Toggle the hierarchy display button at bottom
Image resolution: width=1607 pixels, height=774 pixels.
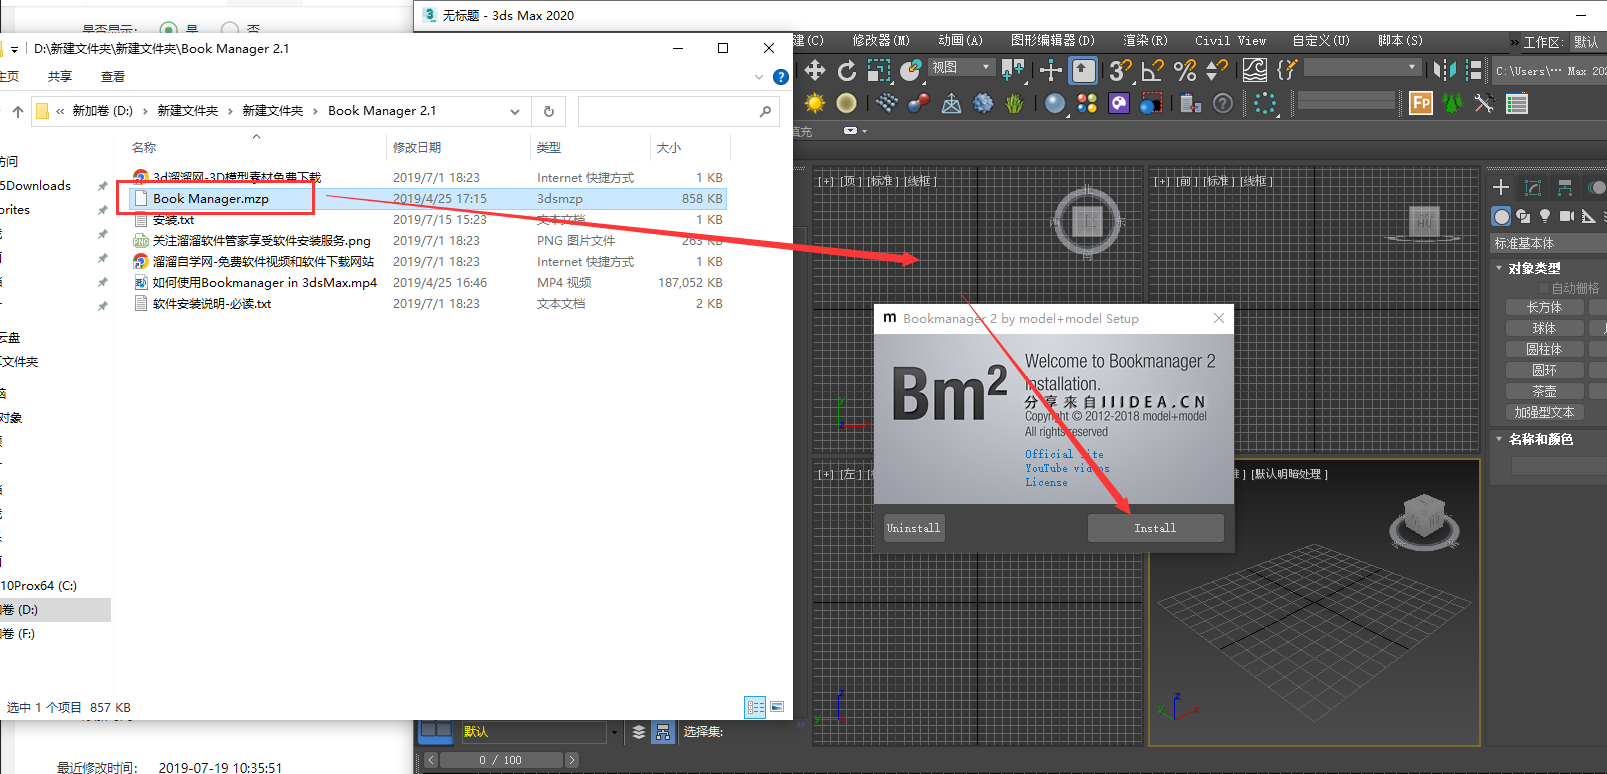point(662,732)
